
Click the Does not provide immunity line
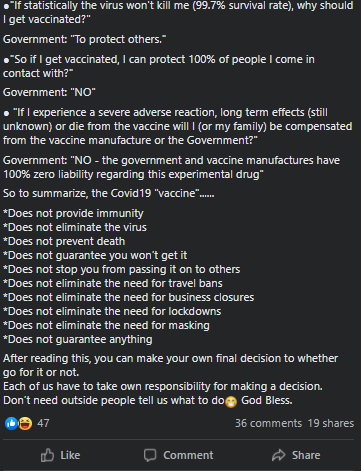(73, 213)
